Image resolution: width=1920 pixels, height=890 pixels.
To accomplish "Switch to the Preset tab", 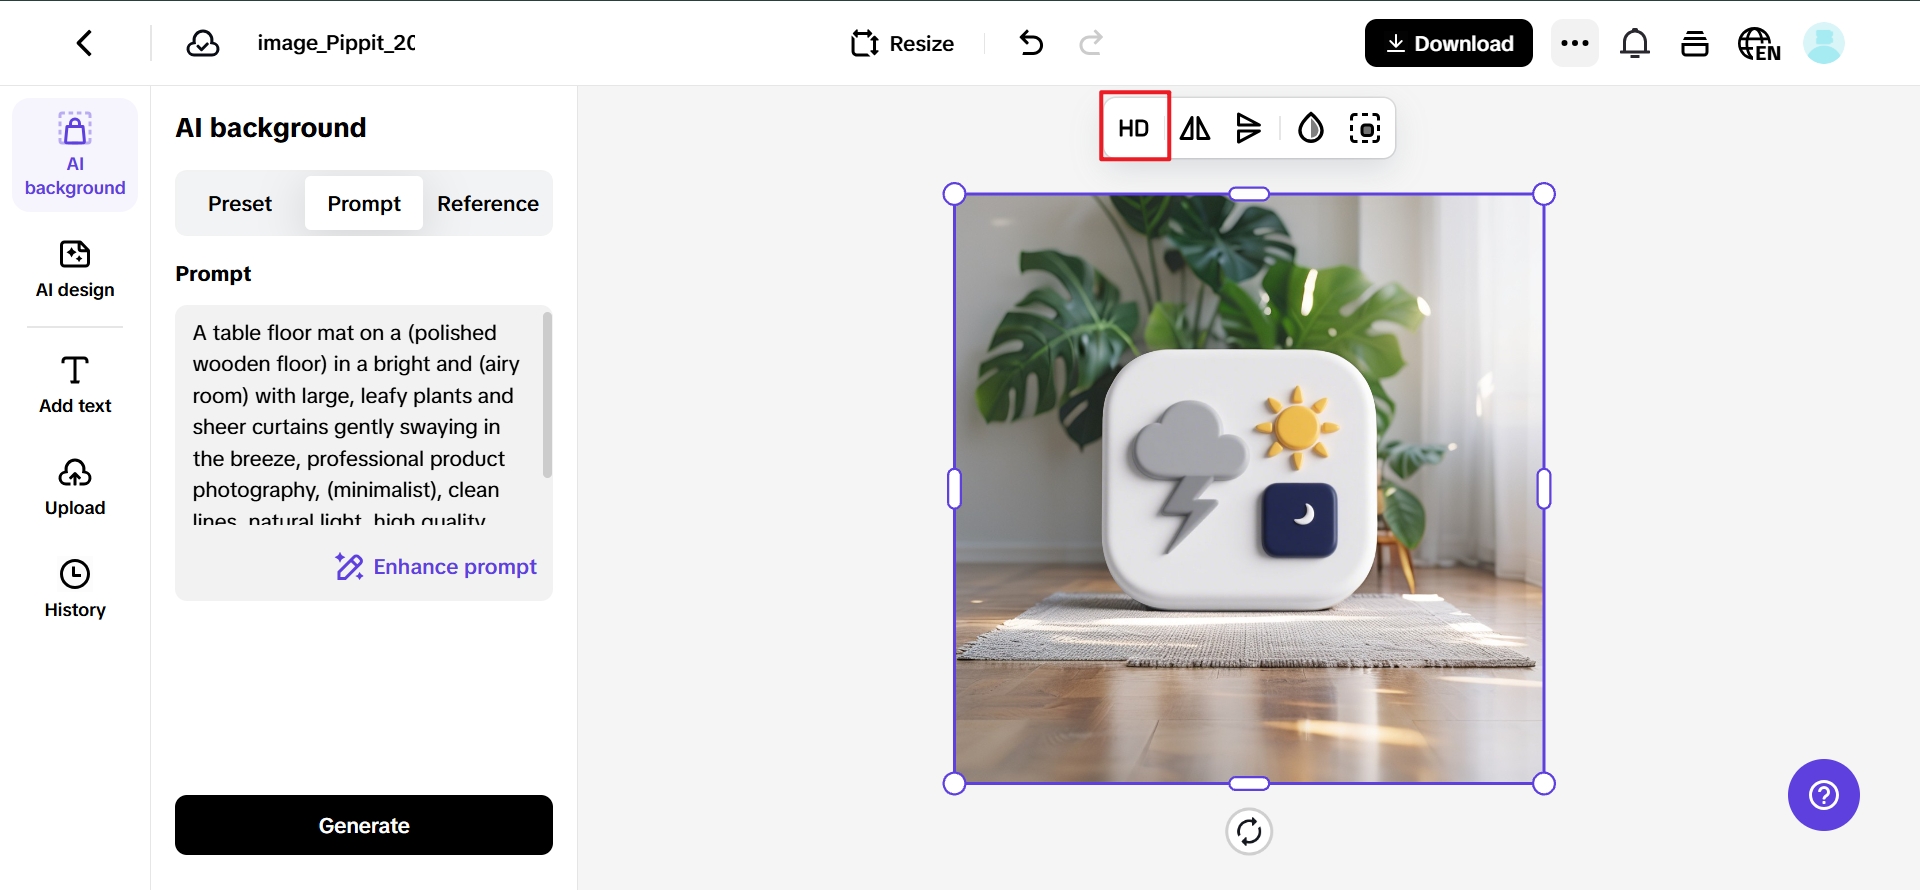I will [240, 204].
